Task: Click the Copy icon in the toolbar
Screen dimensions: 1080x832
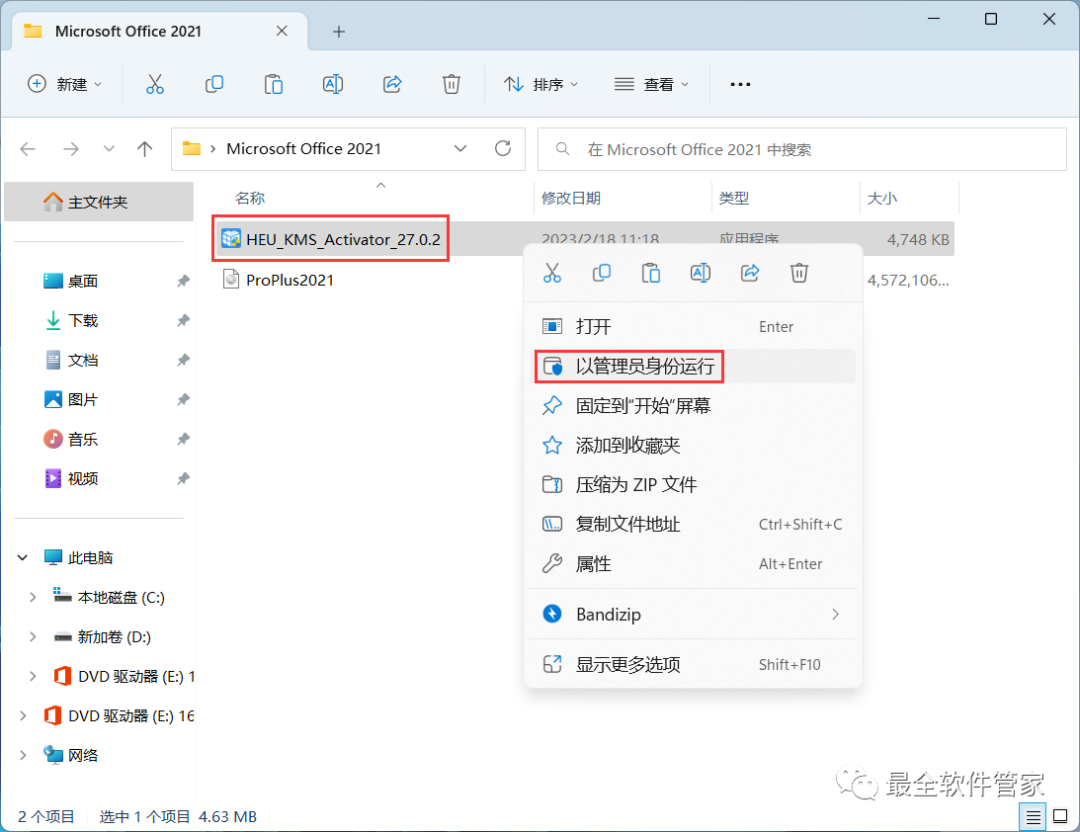Action: [x=214, y=84]
